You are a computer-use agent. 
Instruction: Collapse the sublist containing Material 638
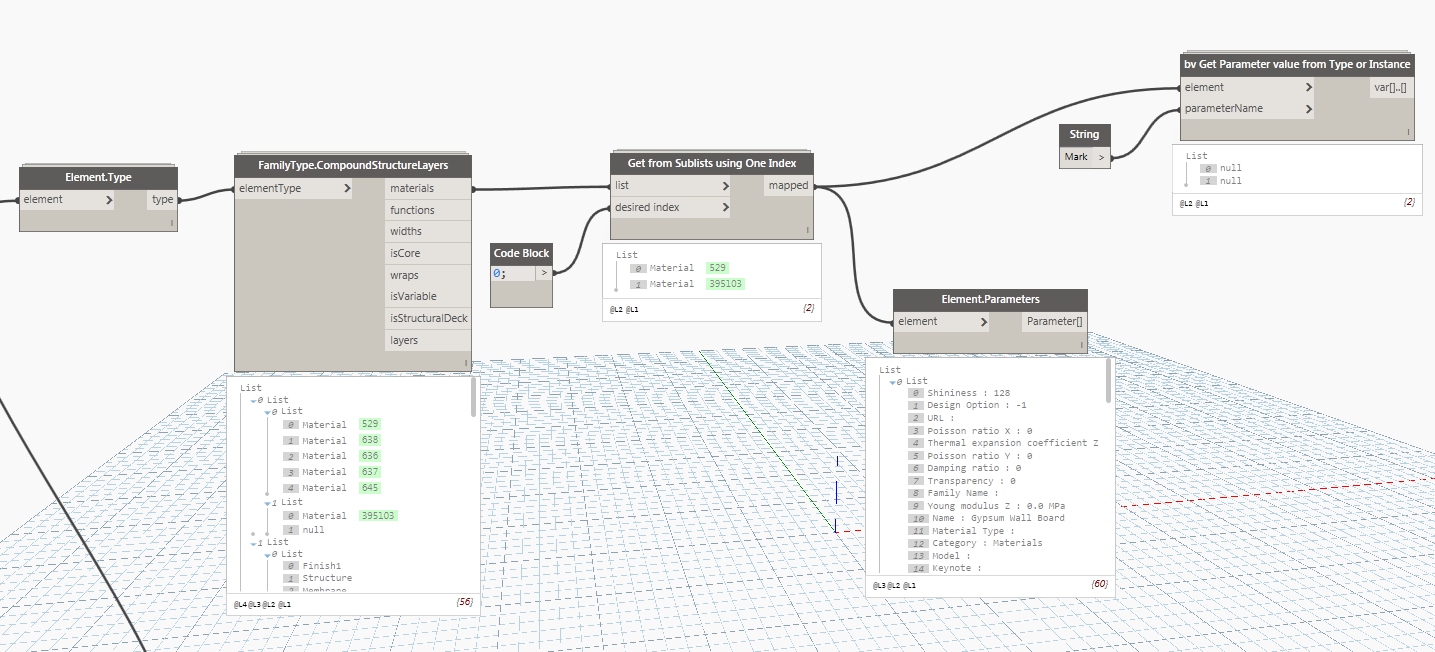268,411
